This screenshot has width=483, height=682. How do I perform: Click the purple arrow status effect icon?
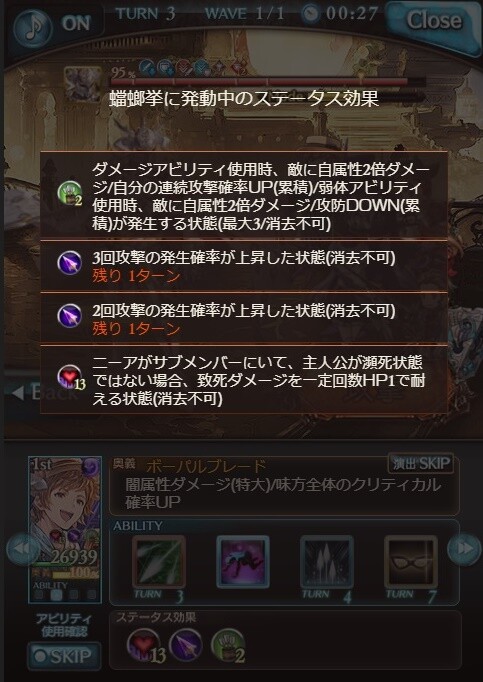185,645
